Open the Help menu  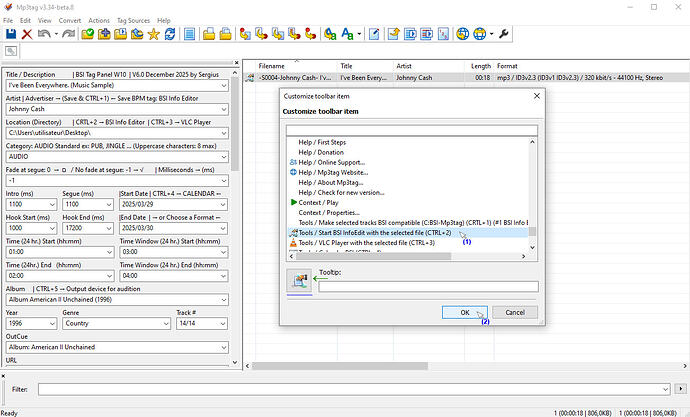click(164, 20)
